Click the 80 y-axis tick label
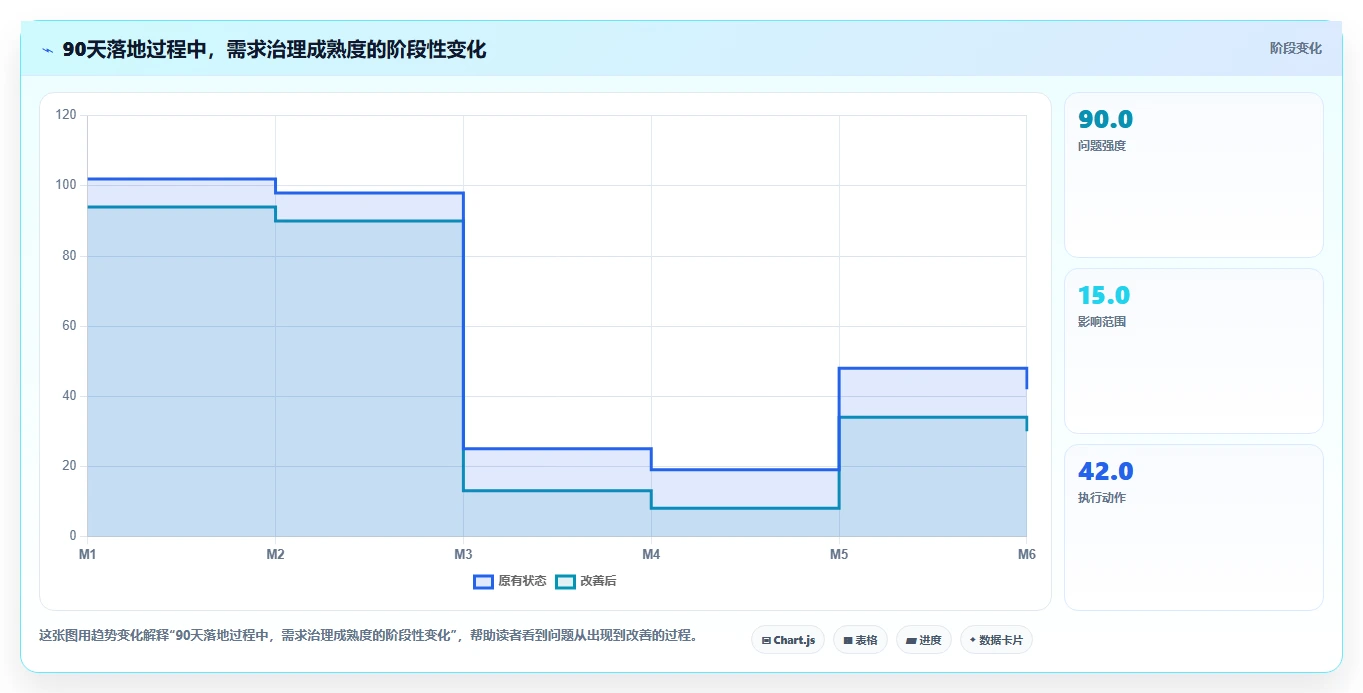1363x693 pixels. click(x=69, y=256)
